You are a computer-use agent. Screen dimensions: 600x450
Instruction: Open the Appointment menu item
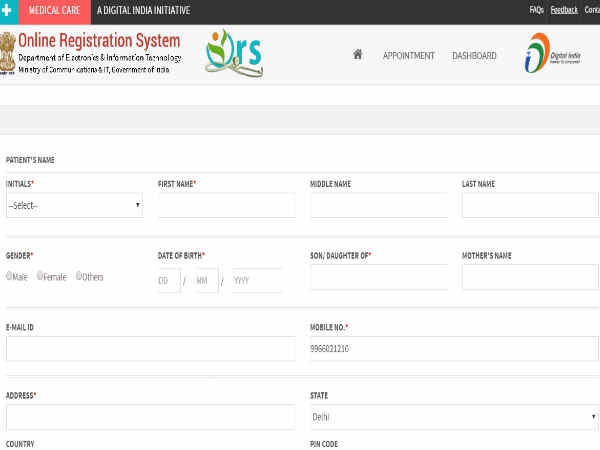pos(408,55)
